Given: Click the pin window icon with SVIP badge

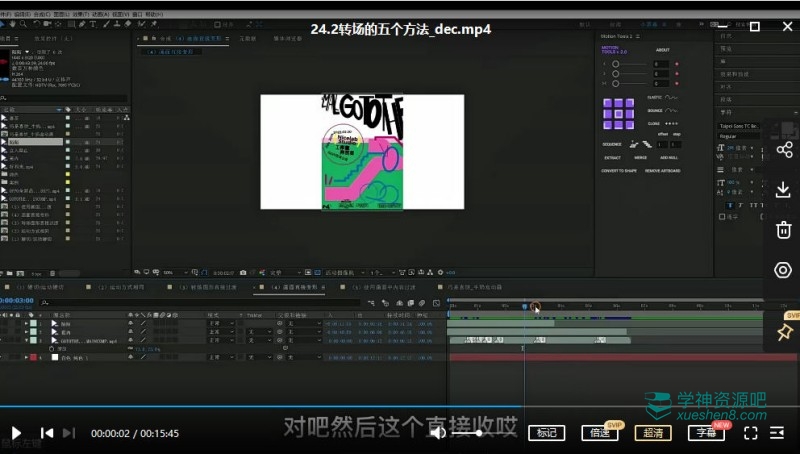Looking at the screenshot, I should point(783,333).
